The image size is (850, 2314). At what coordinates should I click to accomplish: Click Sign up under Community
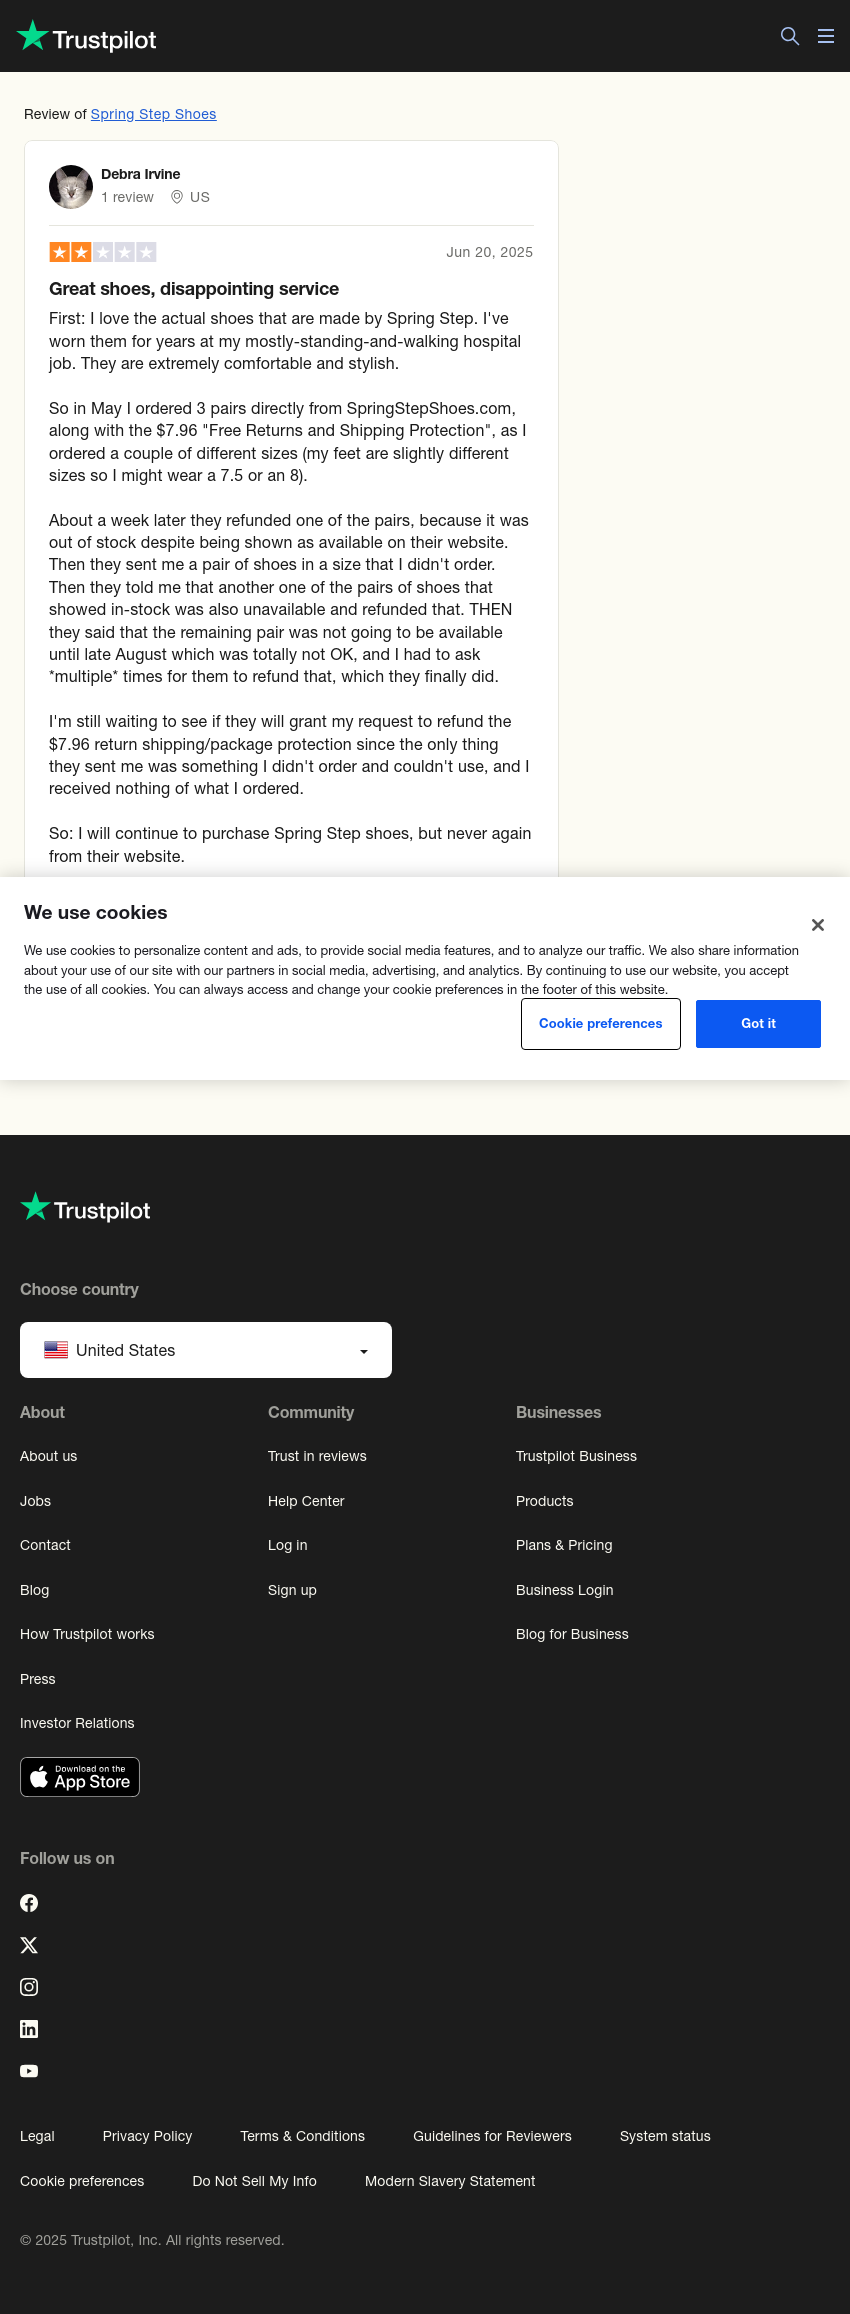tap(292, 1590)
